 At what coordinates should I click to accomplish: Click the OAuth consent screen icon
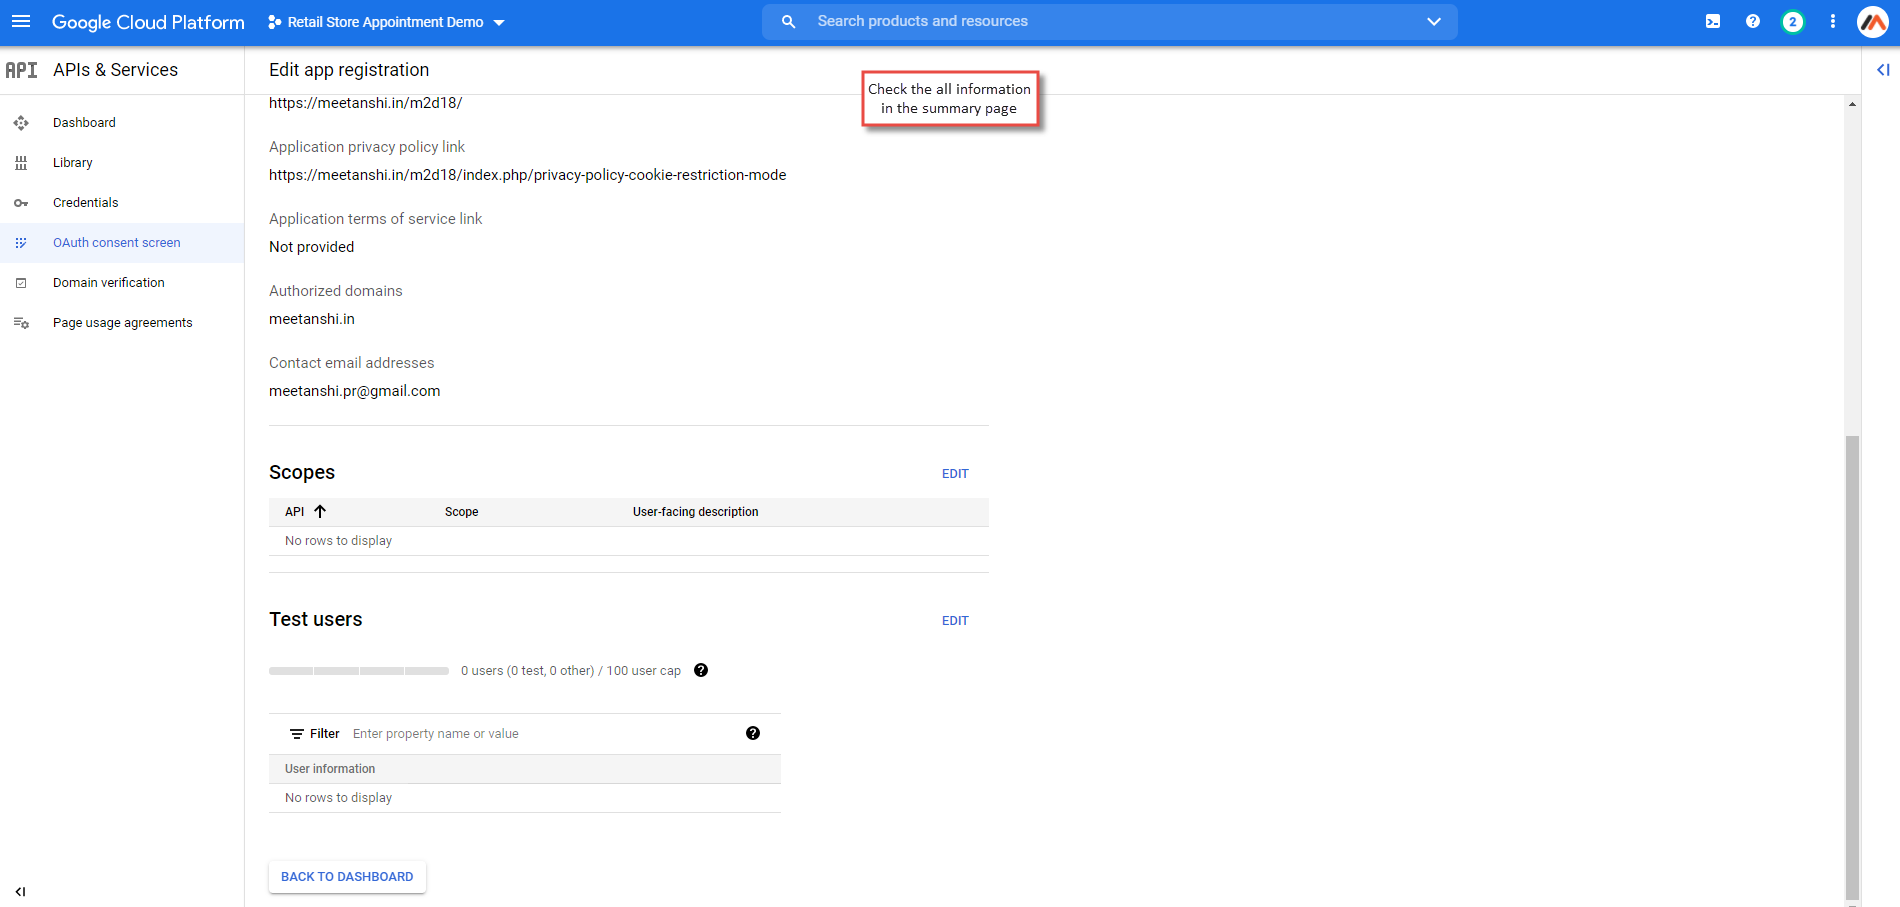(x=21, y=243)
